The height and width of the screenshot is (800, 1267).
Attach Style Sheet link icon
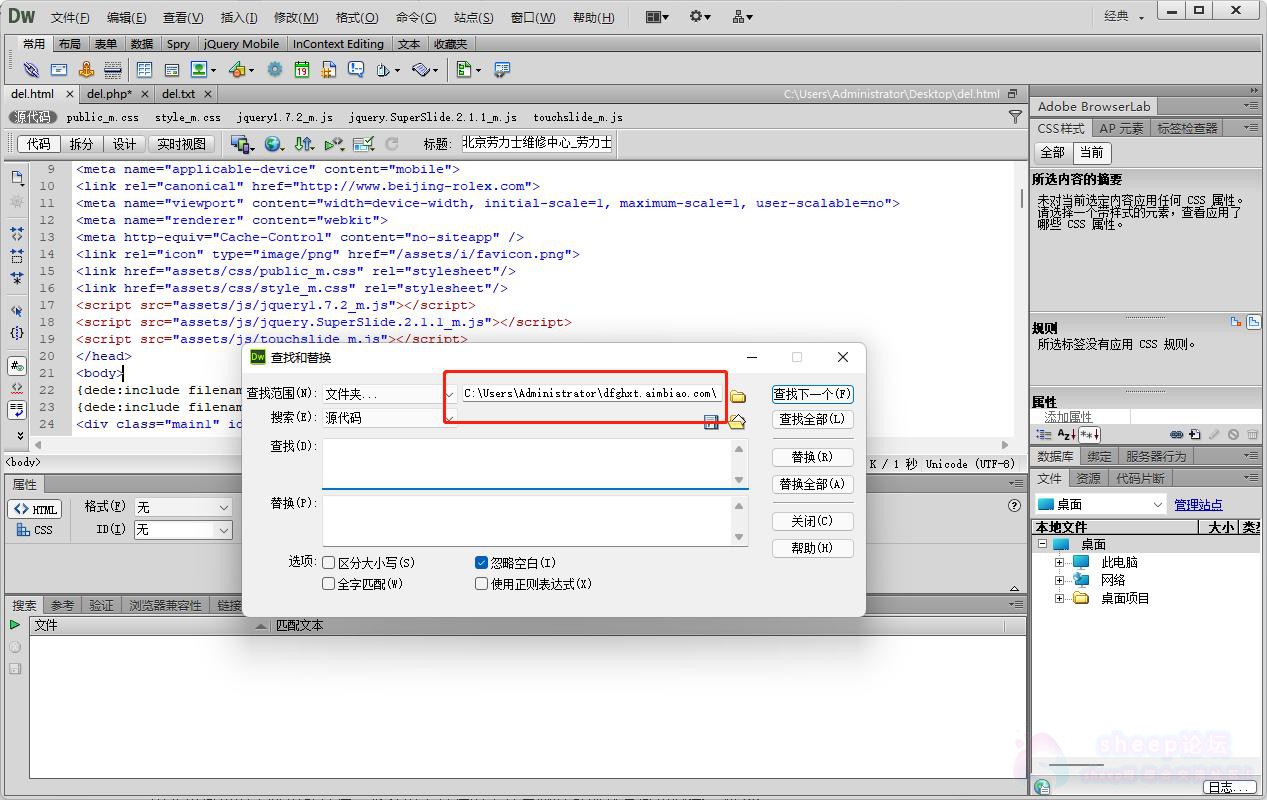[1176, 434]
